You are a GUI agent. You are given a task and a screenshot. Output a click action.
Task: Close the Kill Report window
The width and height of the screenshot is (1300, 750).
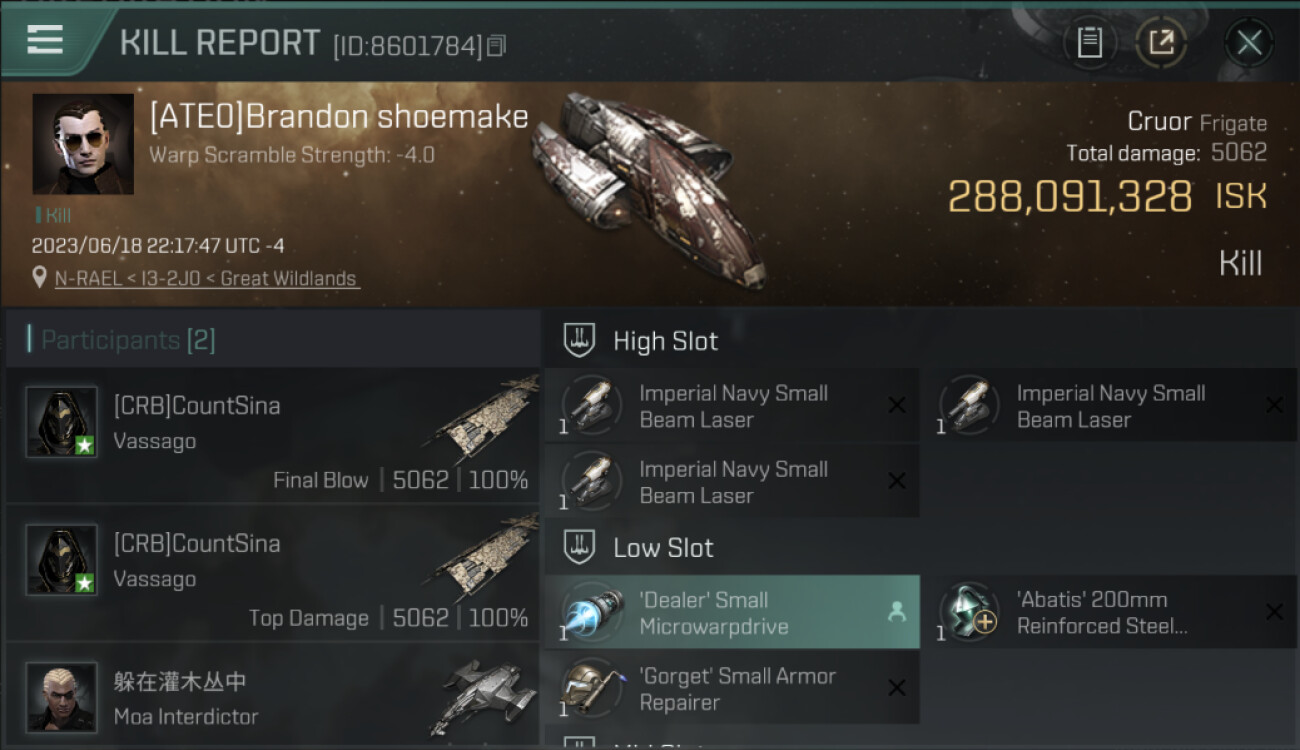1249,42
